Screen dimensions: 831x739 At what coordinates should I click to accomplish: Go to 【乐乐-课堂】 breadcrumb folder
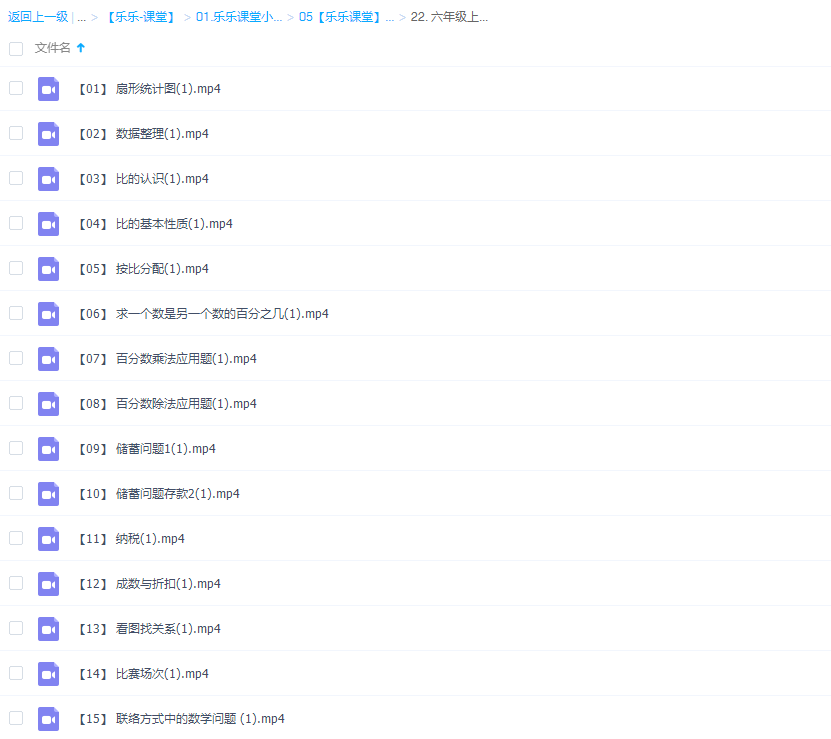pyautogui.click(x=140, y=17)
